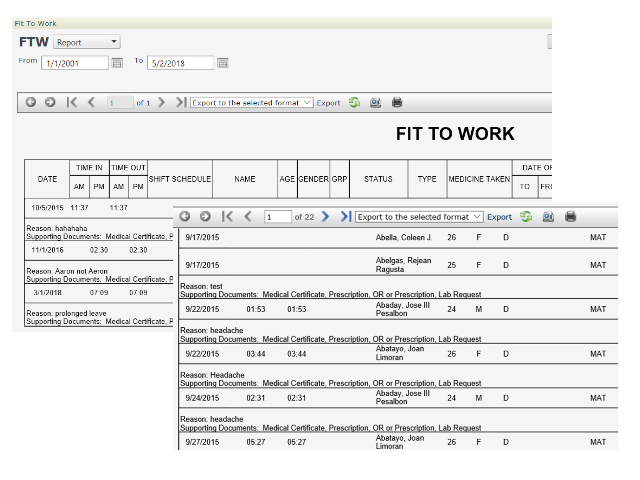
Task: Click the AGE column header
Action: tap(287, 179)
